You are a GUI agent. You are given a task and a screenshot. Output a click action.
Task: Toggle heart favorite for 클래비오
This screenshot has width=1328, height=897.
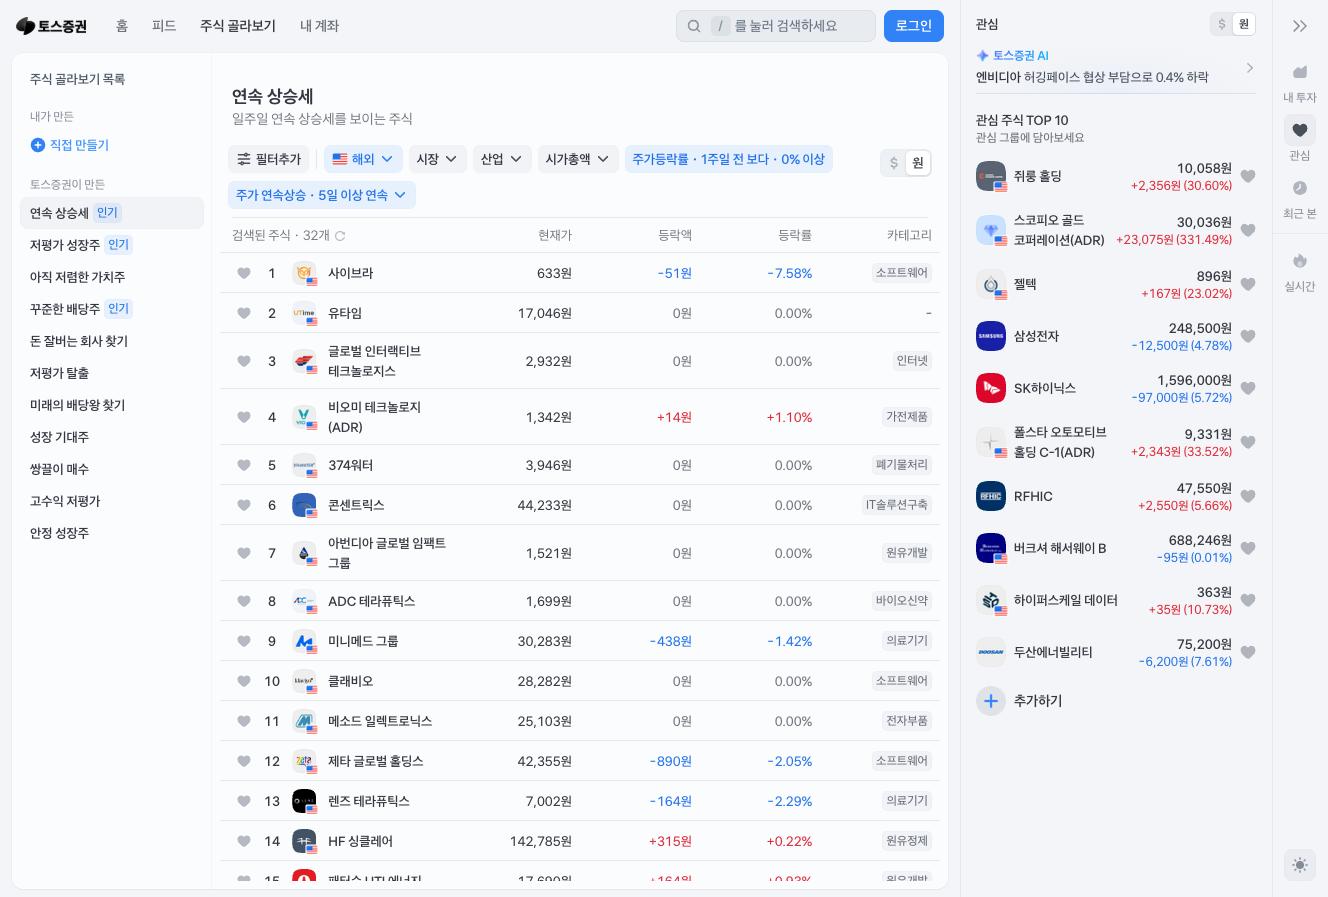click(x=244, y=681)
